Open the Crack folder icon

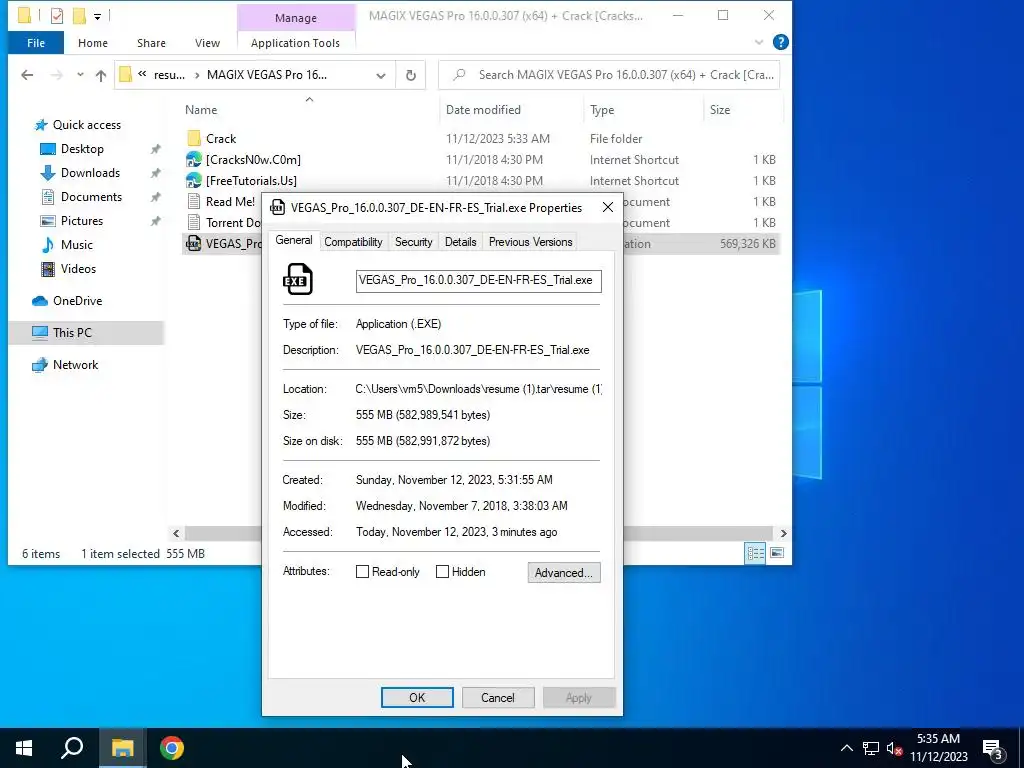(194, 138)
